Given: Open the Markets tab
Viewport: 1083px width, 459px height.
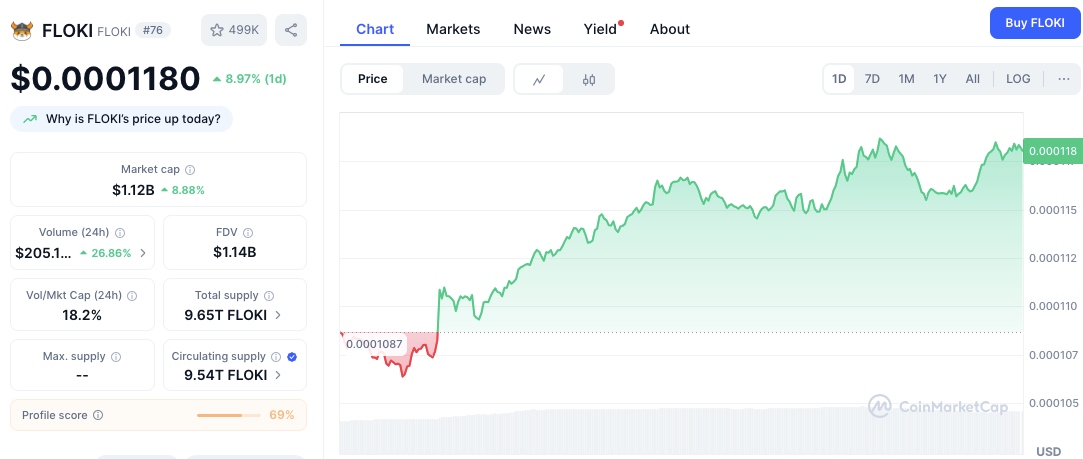Looking at the screenshot, I should click(453, 29).
